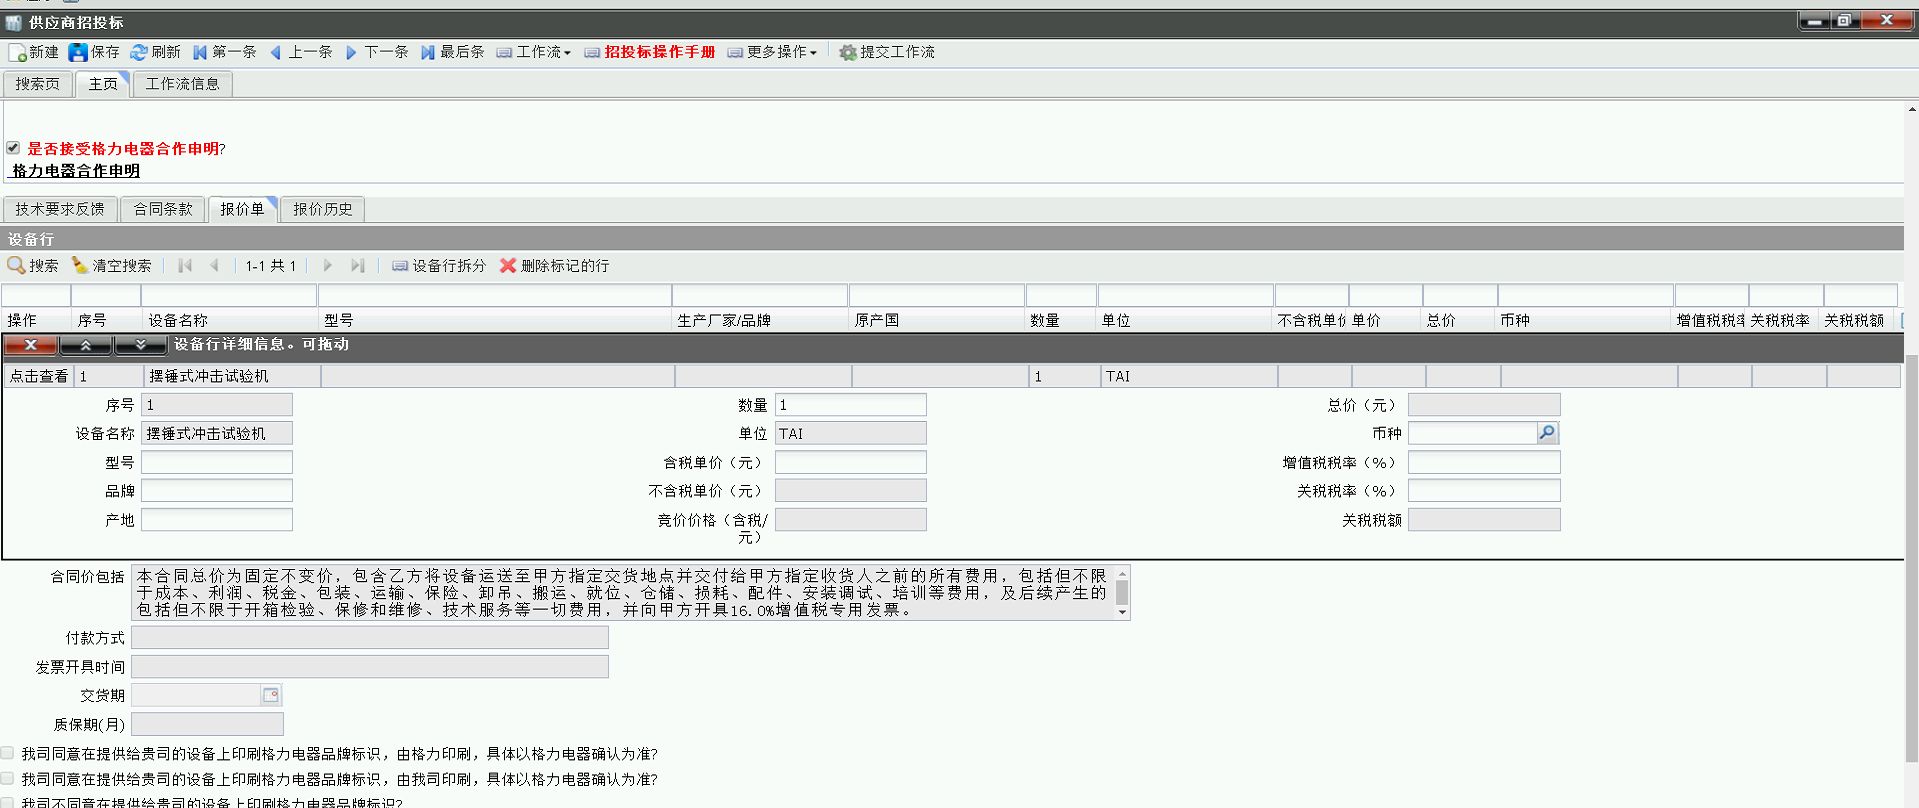Select the 报价单 tab
The width and height of the screenshot is (1919, 808).
242,209
